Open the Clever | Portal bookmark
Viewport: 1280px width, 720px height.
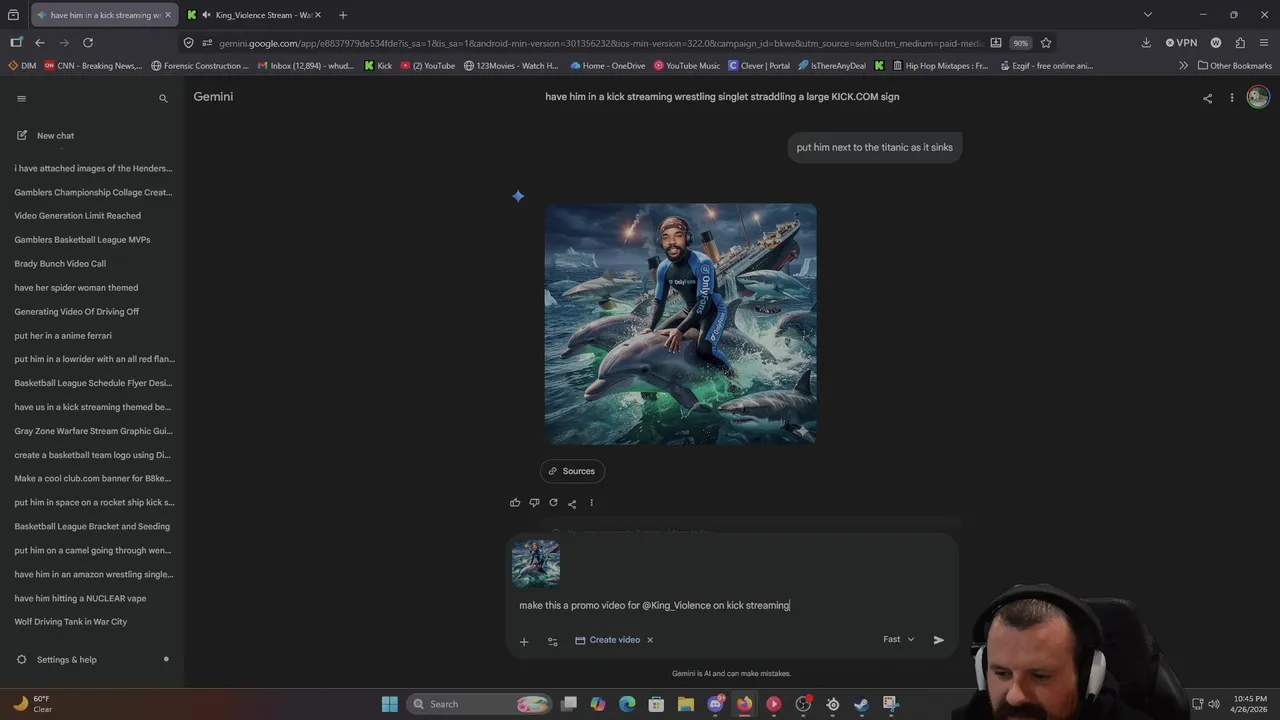[759, 66]
